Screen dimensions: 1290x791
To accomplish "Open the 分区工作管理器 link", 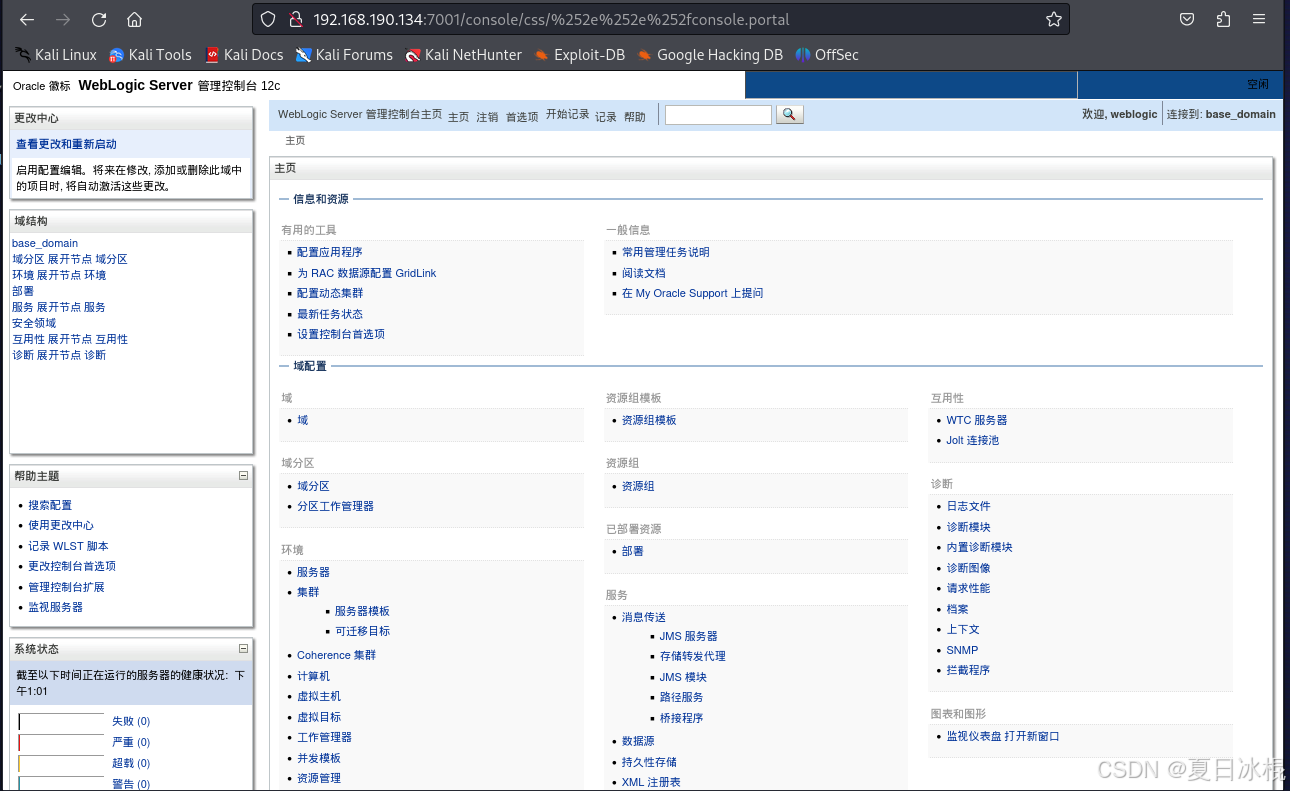I will 335,506.
